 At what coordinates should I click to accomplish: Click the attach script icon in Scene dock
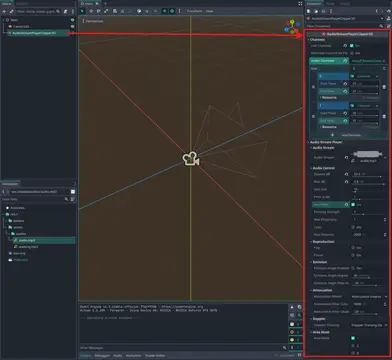click(66, 11)
